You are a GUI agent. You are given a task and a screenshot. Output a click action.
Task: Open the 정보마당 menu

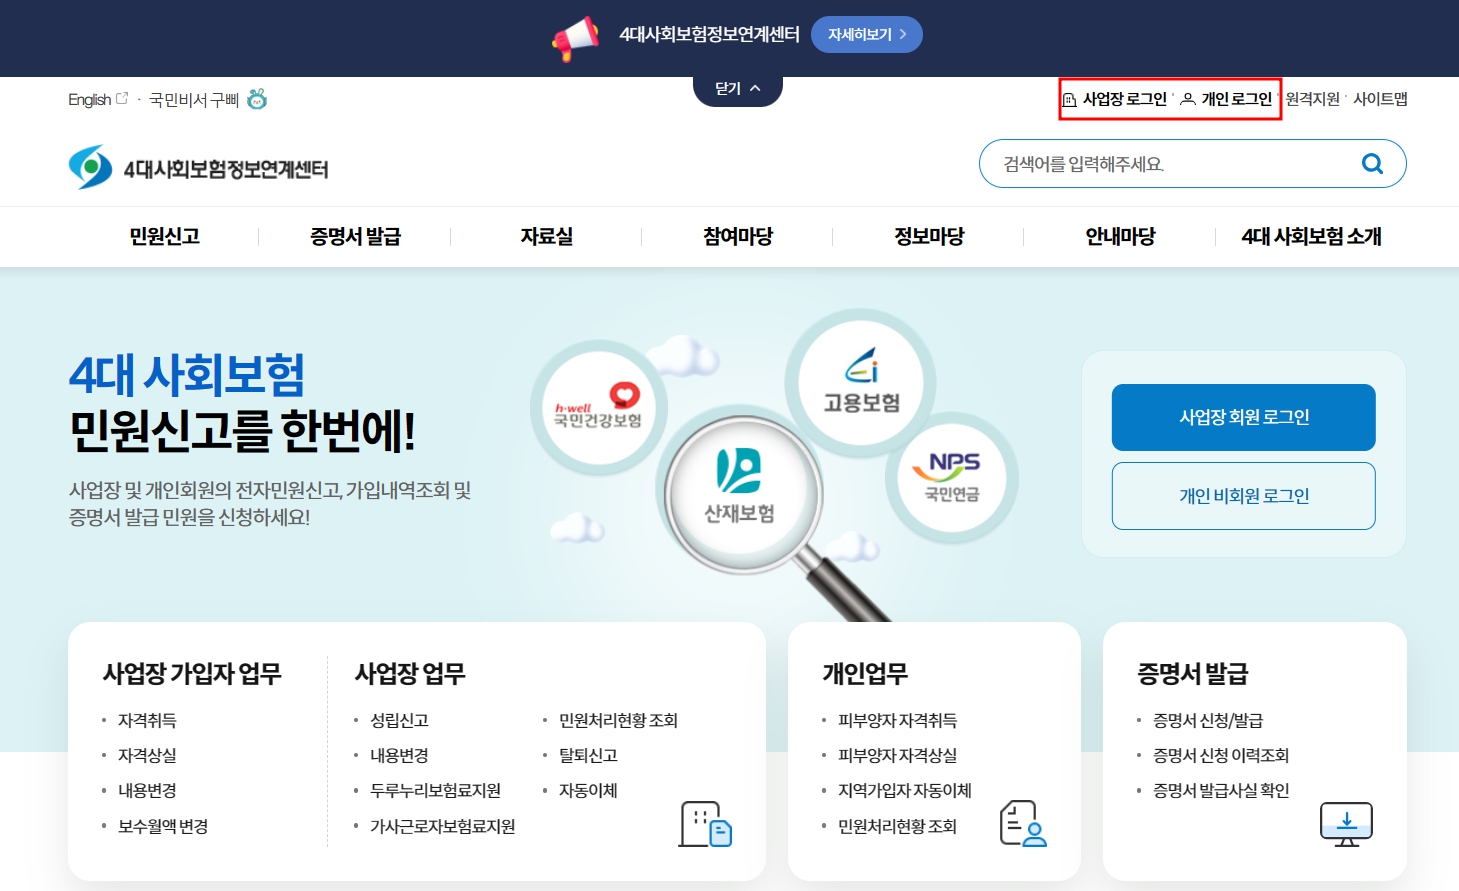(929, 236)
